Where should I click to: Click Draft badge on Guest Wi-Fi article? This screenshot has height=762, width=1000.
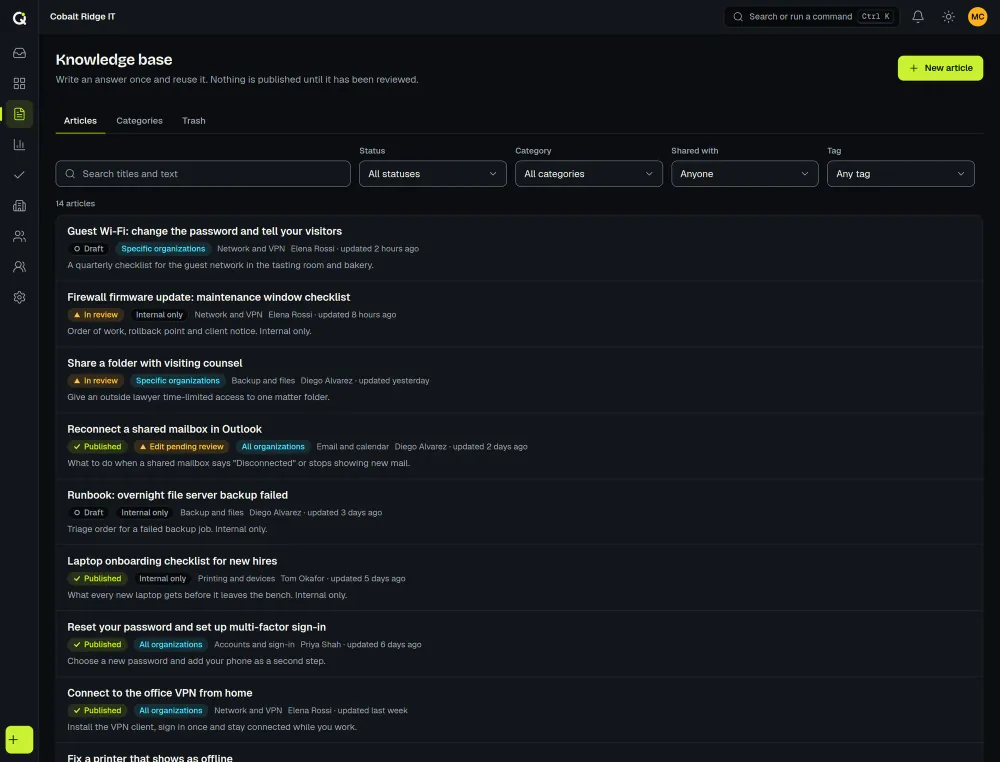coord(89,249)
